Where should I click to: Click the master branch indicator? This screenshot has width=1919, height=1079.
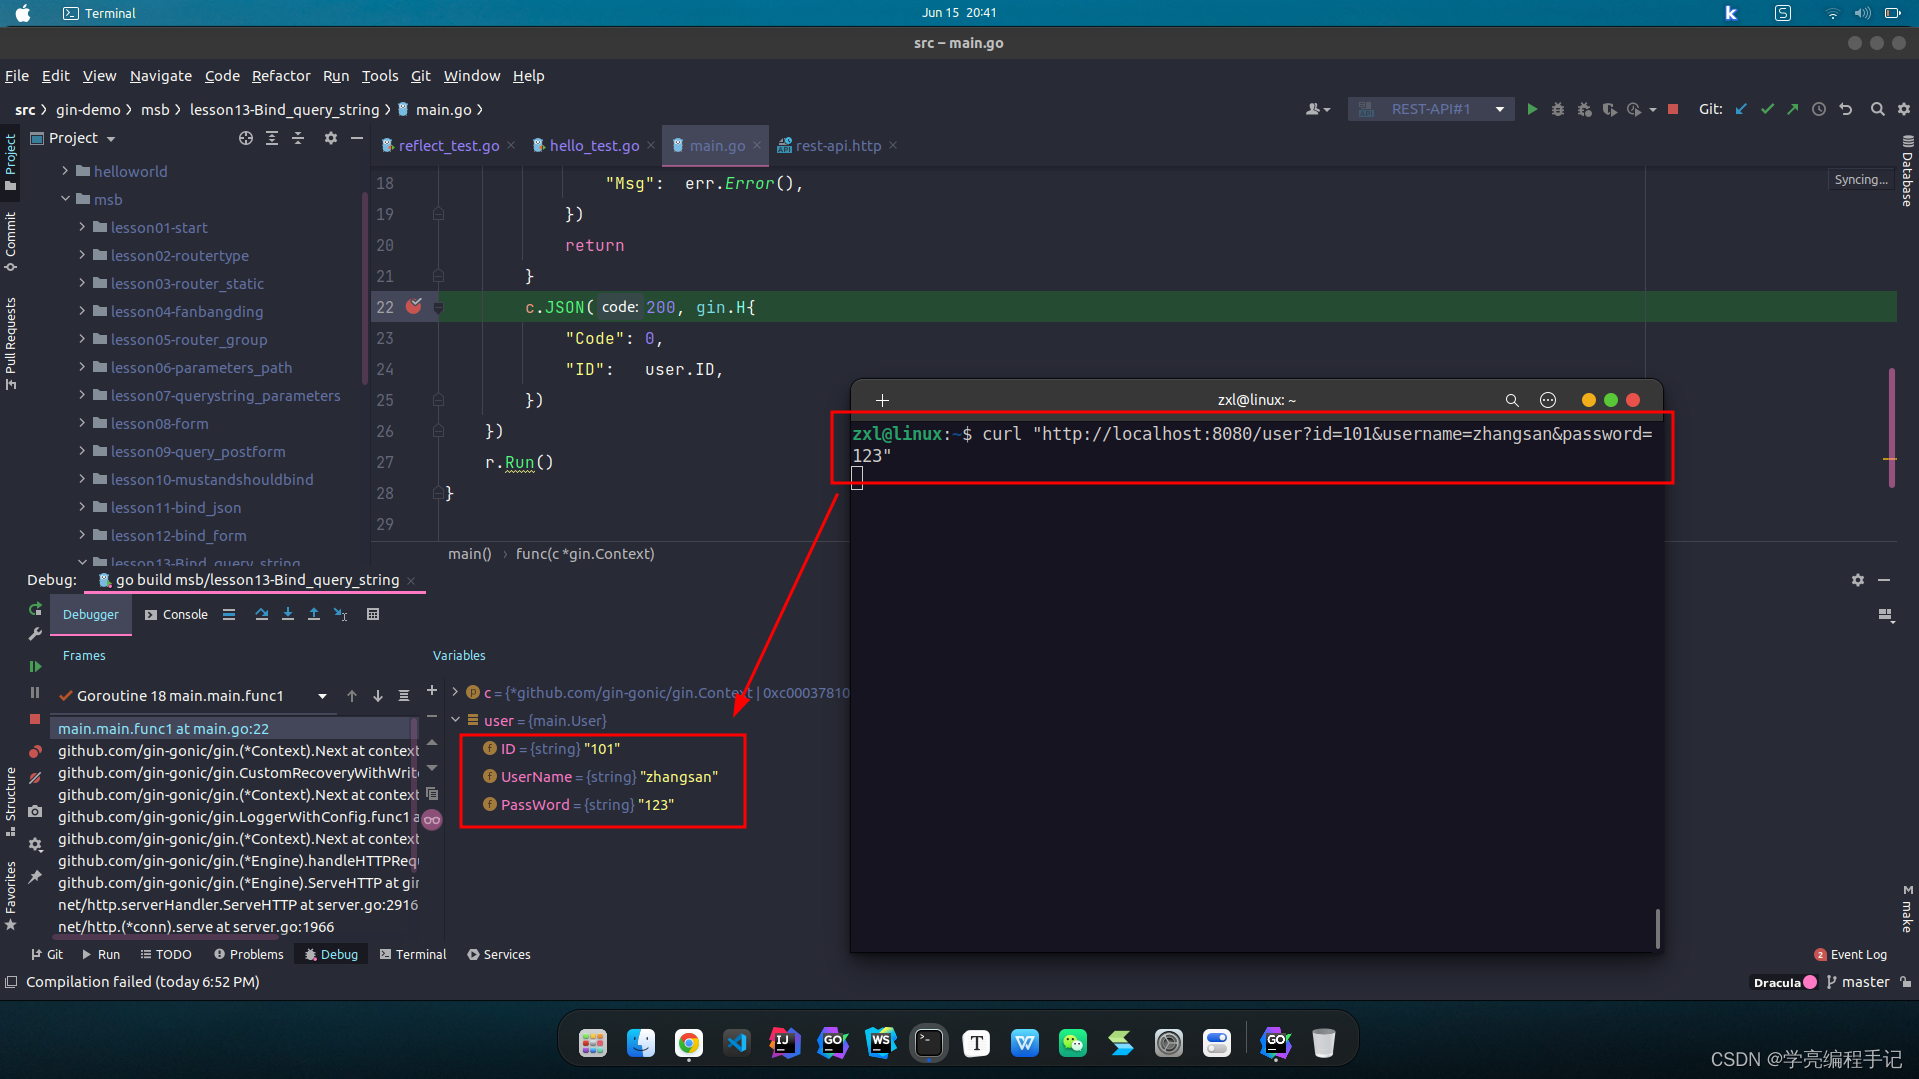pos(1858,982)
